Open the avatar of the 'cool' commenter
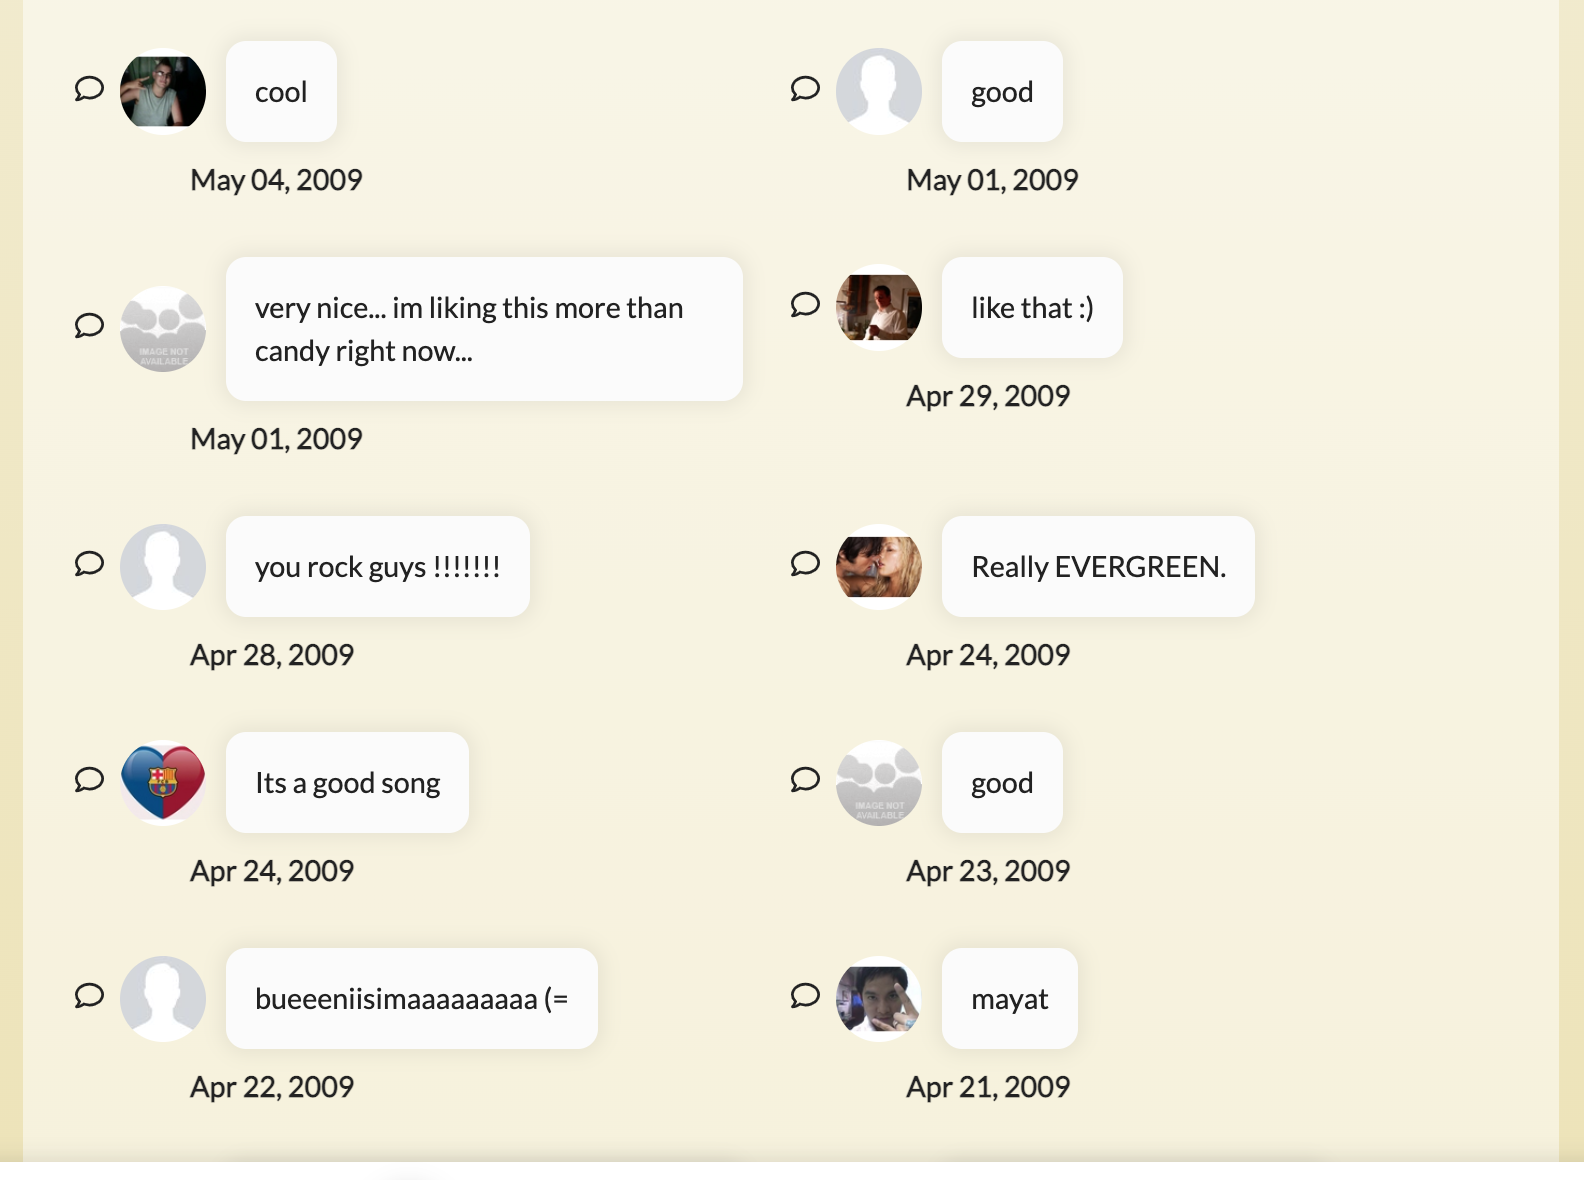This screenshot has height=1180, width=1584. pos(162,90)
